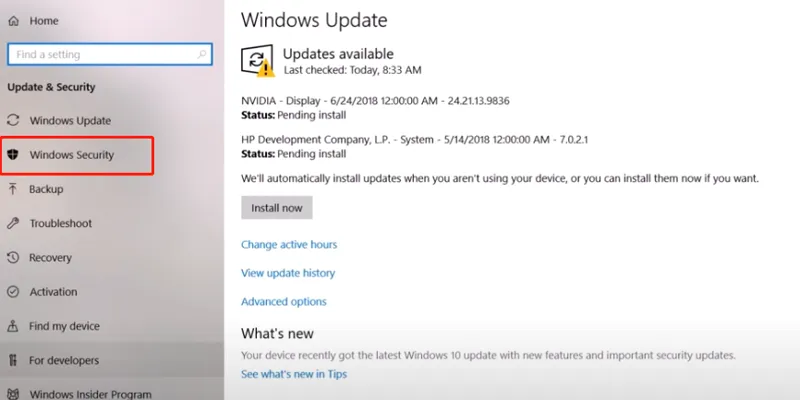Open the Change active hours link
Viewport: 800px width, 400px height.
[289, 244]
